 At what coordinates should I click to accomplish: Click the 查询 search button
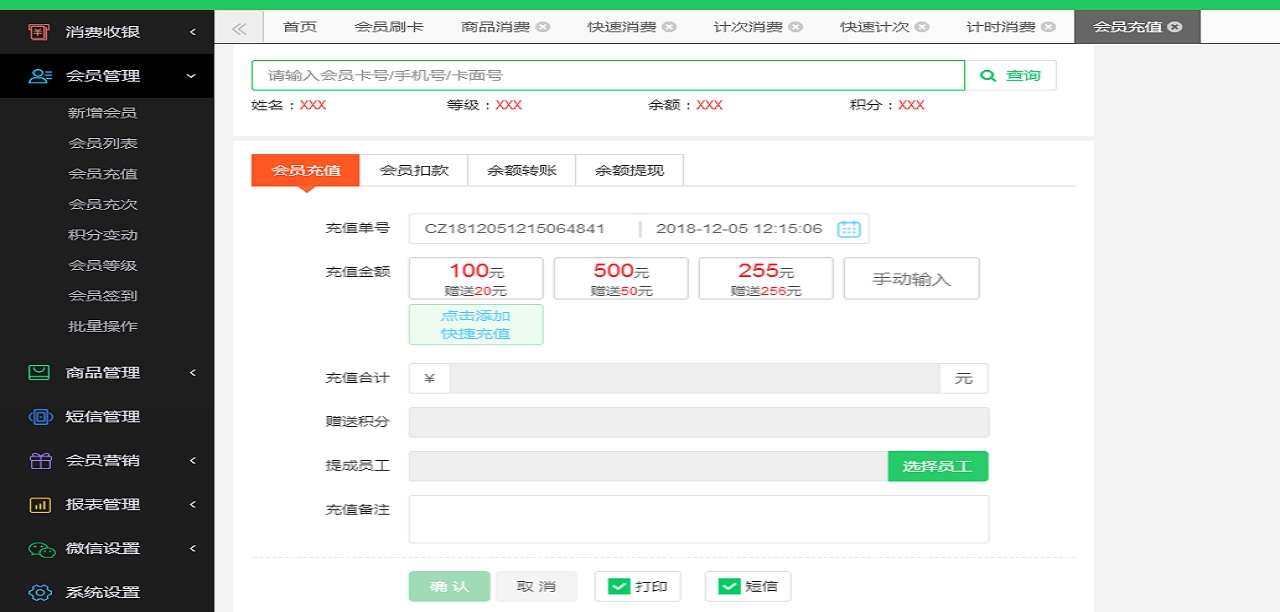[1011, 75]
